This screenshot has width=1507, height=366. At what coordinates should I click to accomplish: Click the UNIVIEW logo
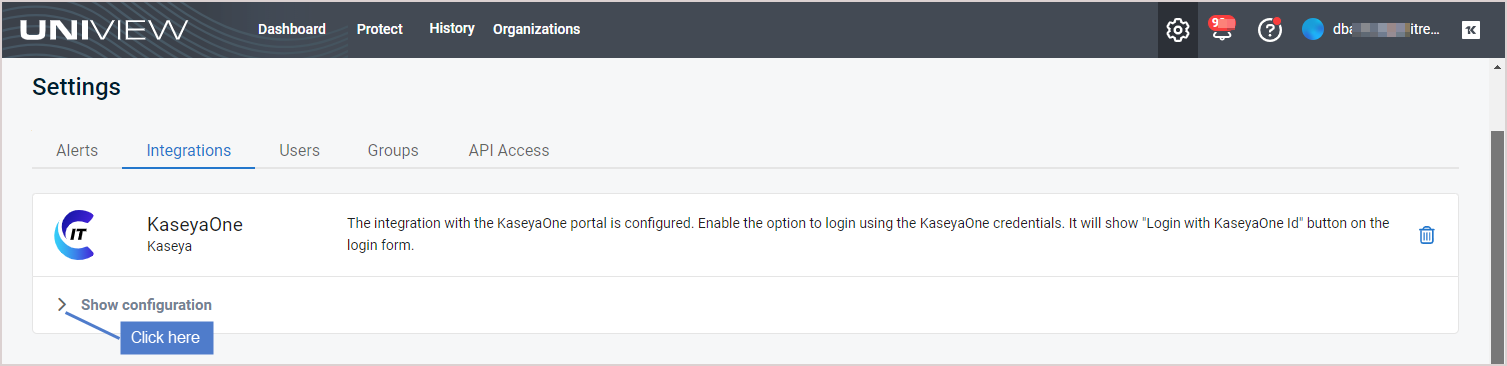(104, 30)
